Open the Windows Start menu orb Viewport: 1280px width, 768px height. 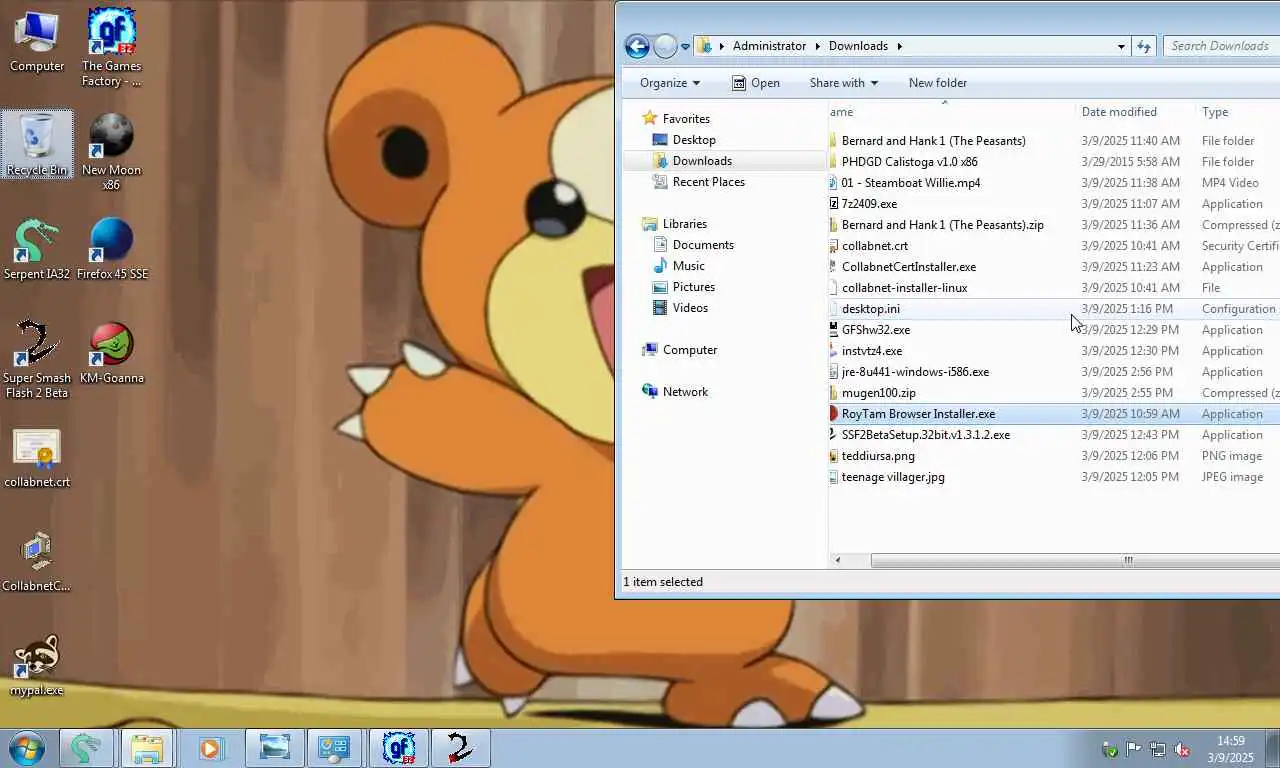coord(27,748)
